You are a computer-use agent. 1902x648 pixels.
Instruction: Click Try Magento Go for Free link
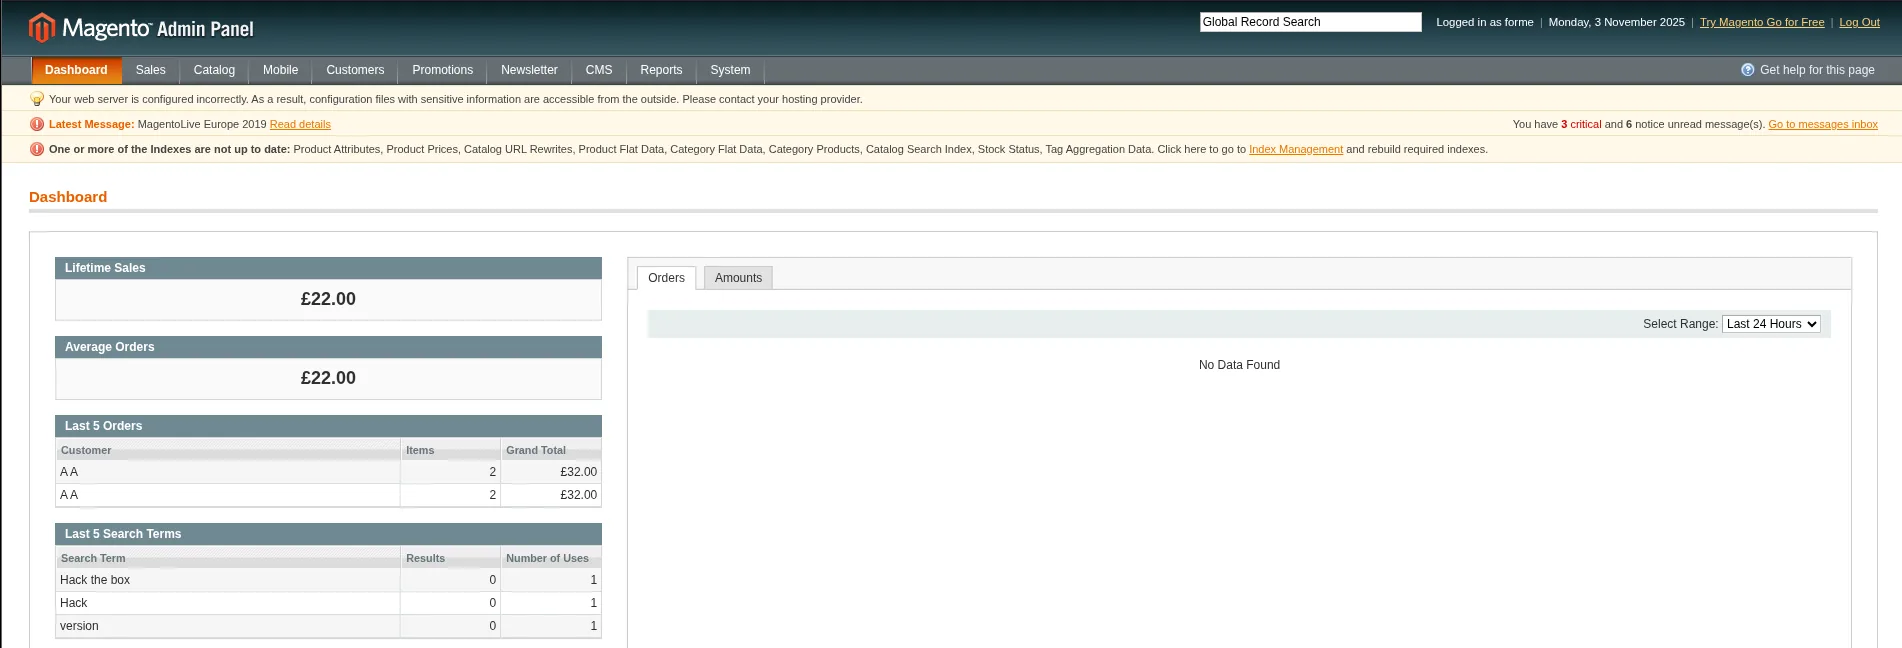1762,22
